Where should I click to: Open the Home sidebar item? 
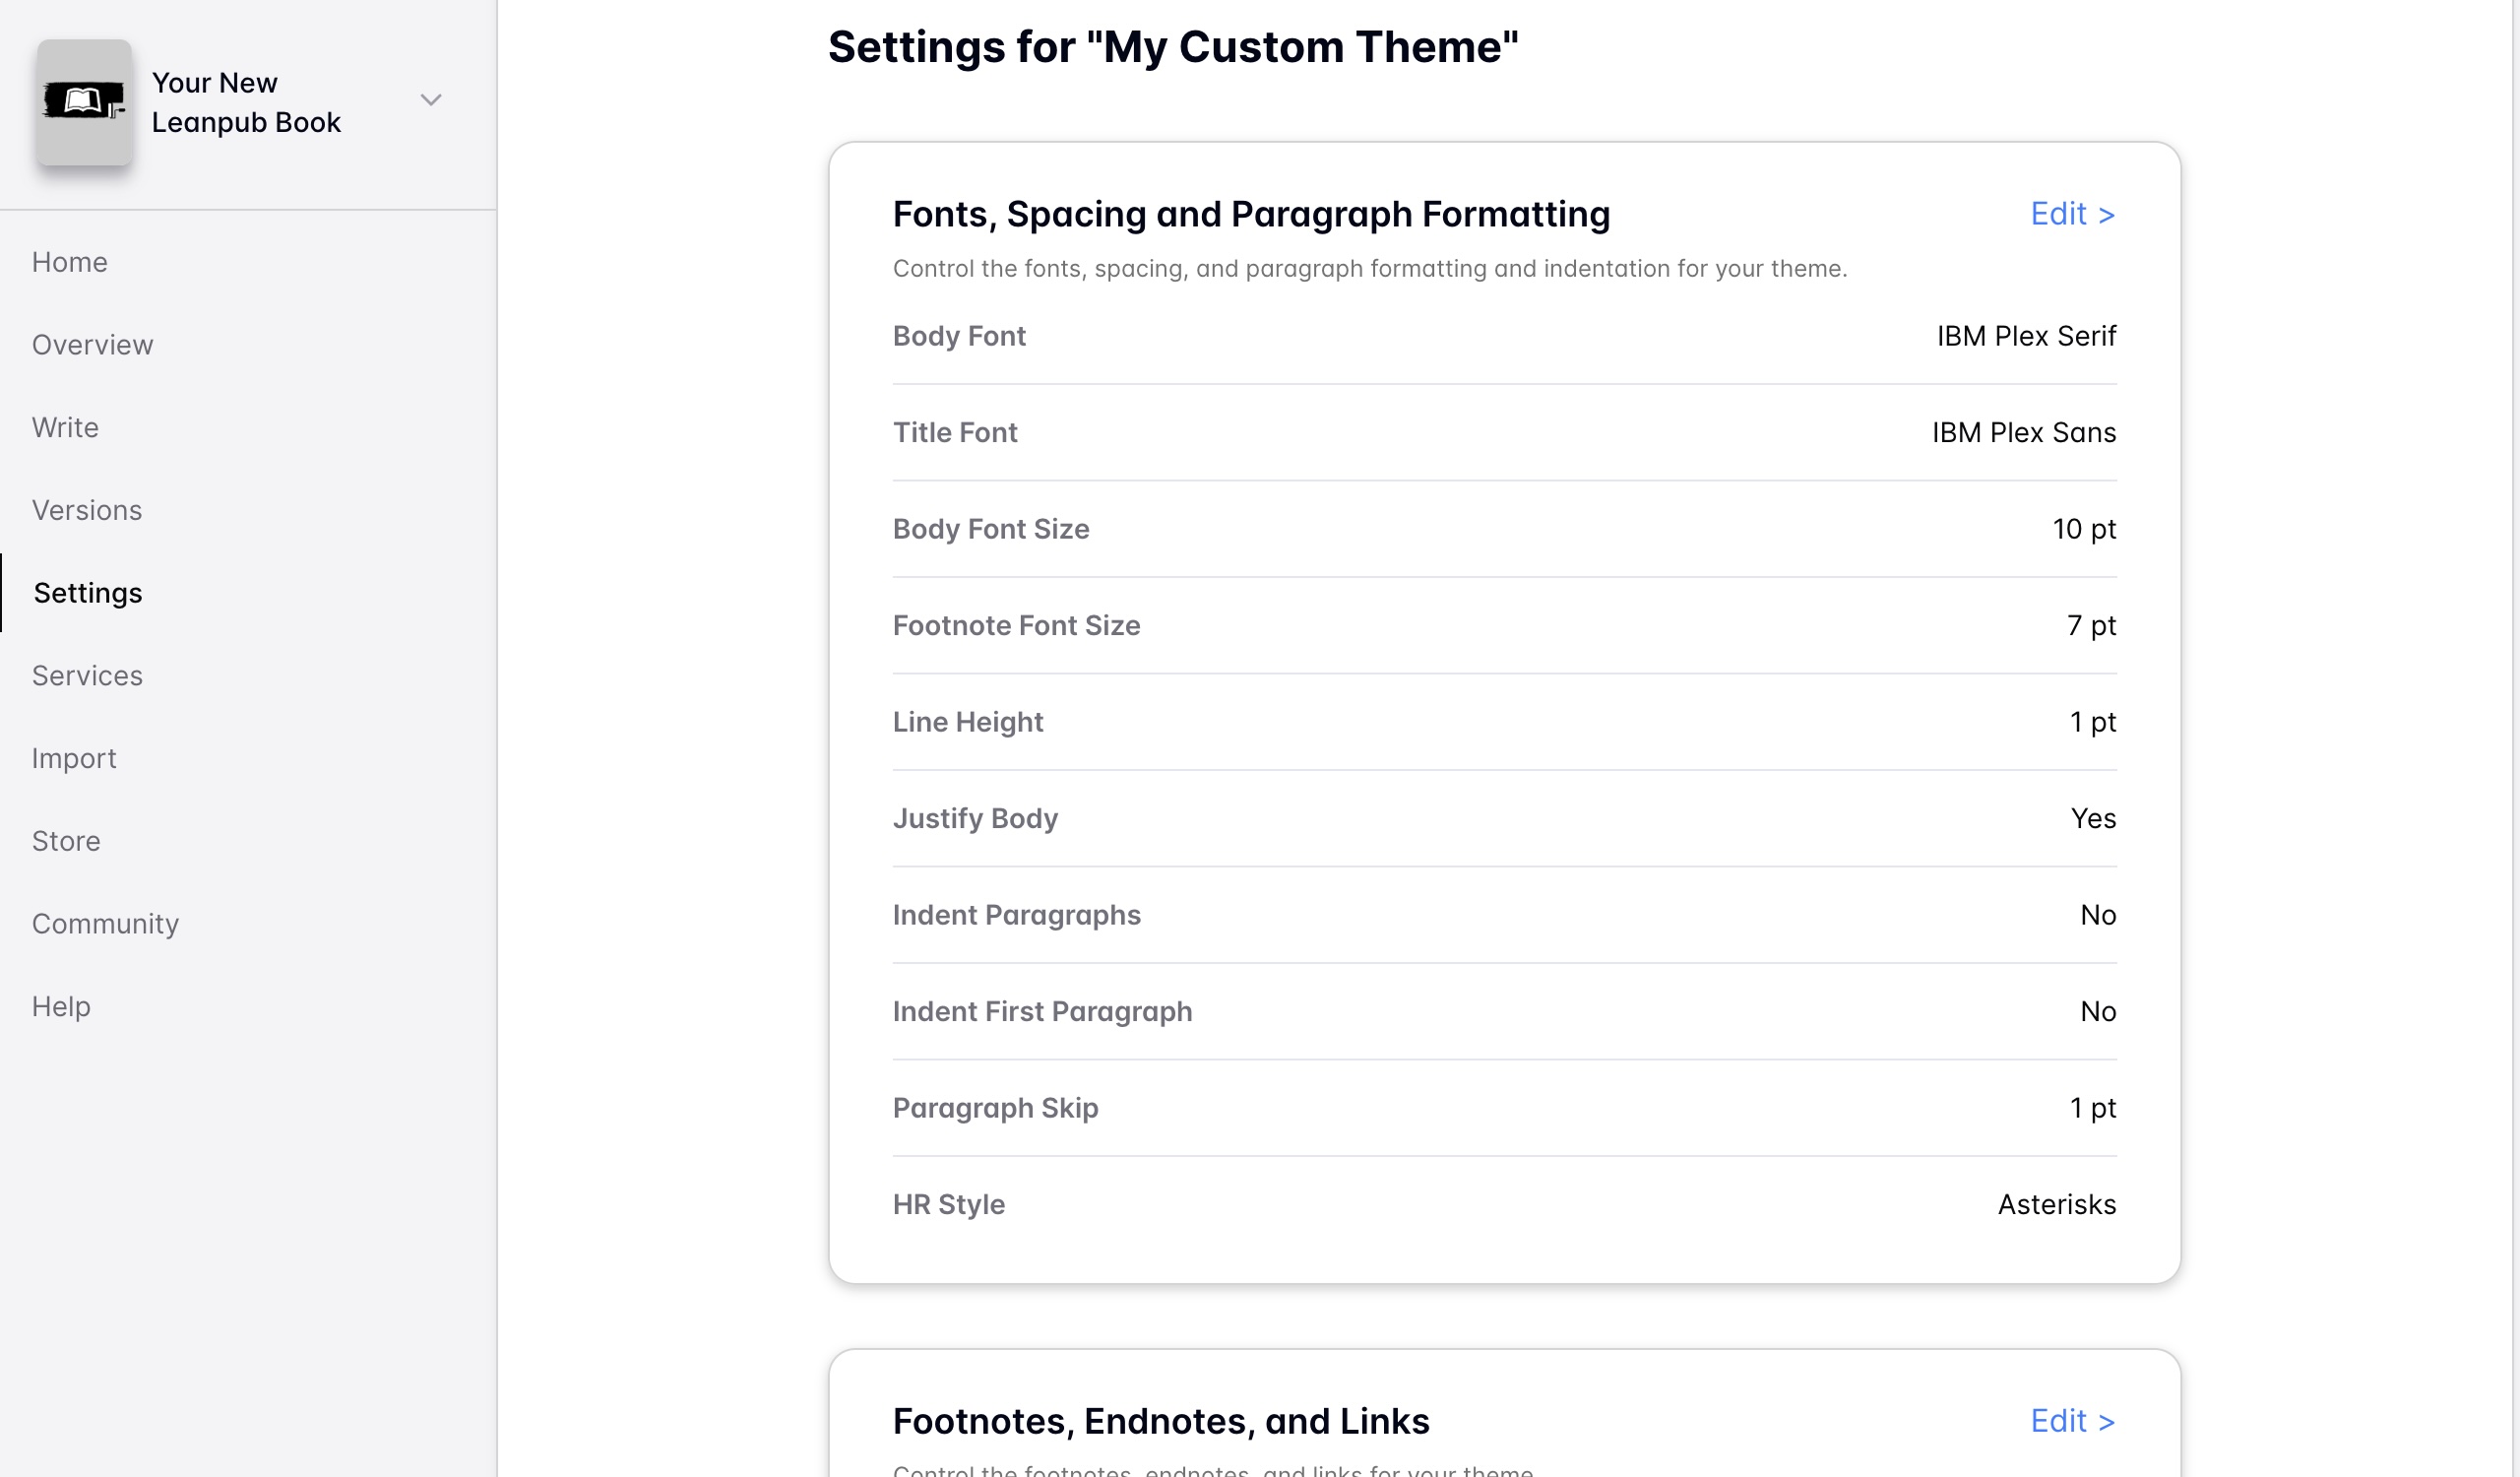(69, 262)
